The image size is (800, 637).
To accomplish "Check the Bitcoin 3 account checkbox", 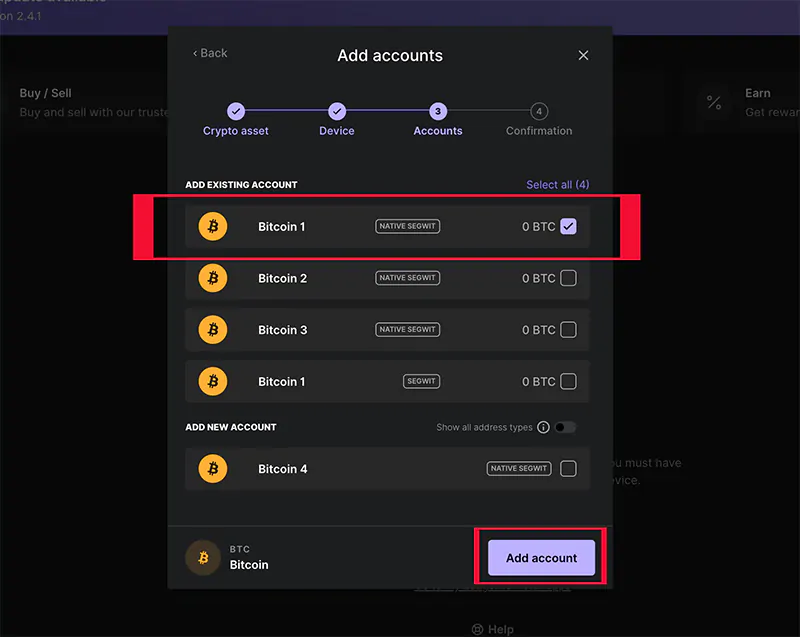I will tap(568, 330).
